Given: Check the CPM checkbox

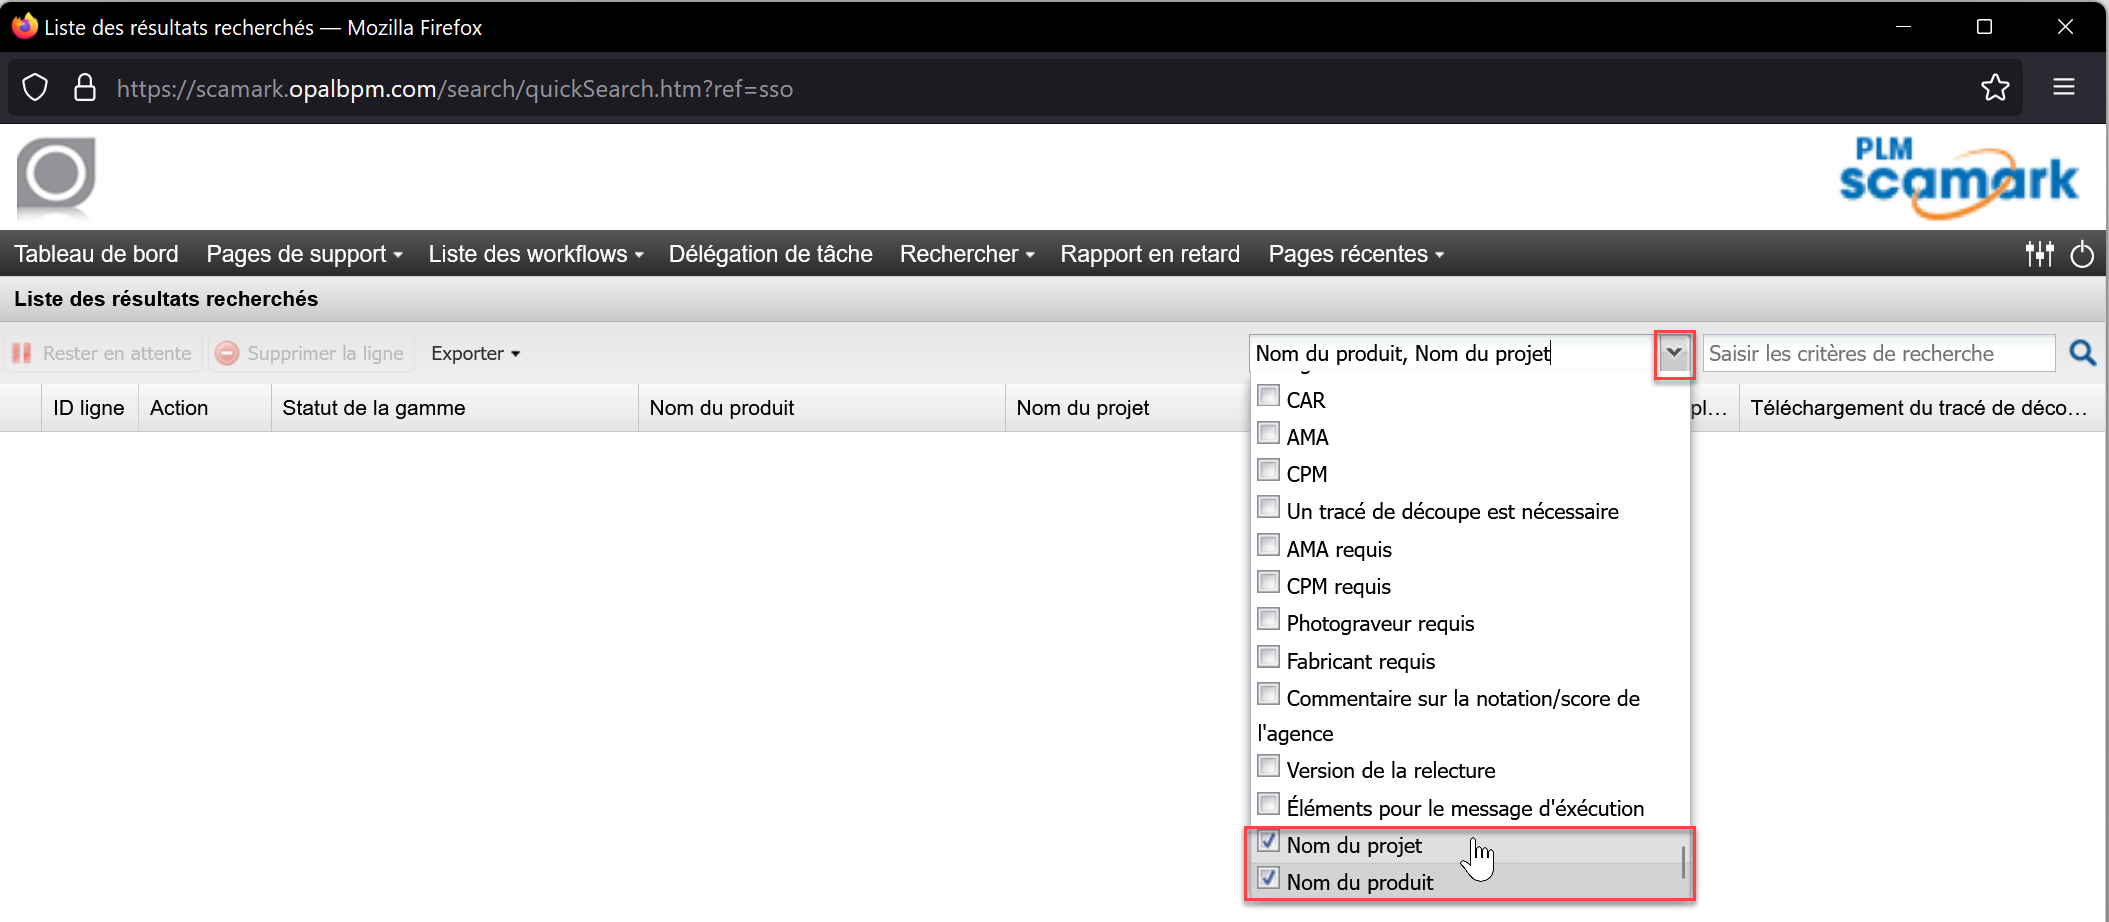Looking at the screenshot, I should [x=1269, y=470].
